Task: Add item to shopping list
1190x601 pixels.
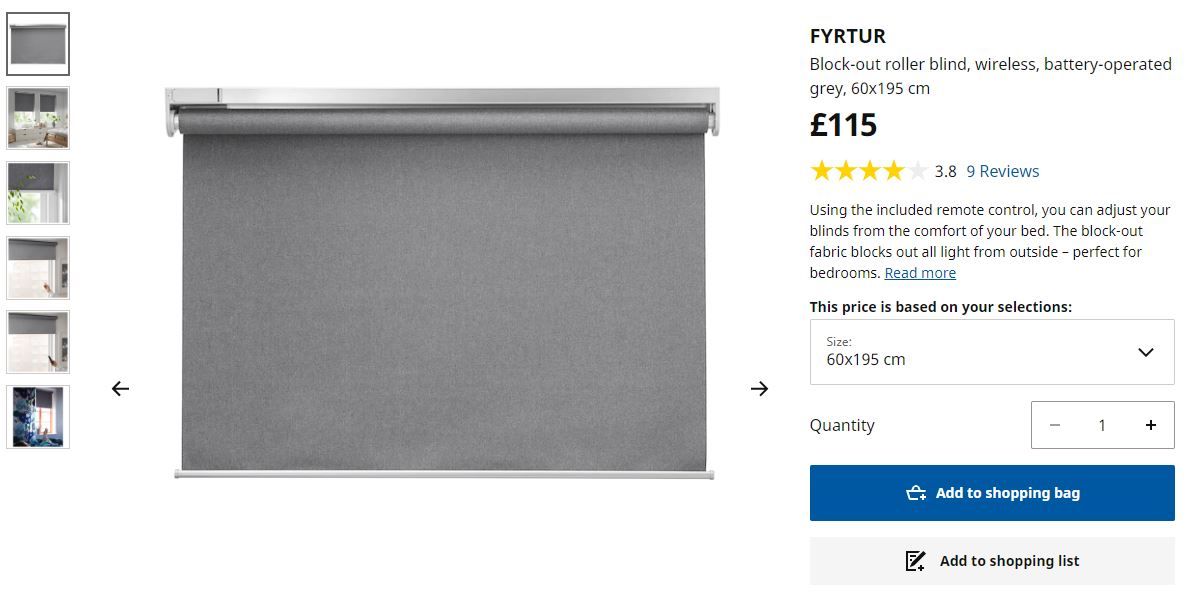Action: pyautogui.click(x=992, y=561)
